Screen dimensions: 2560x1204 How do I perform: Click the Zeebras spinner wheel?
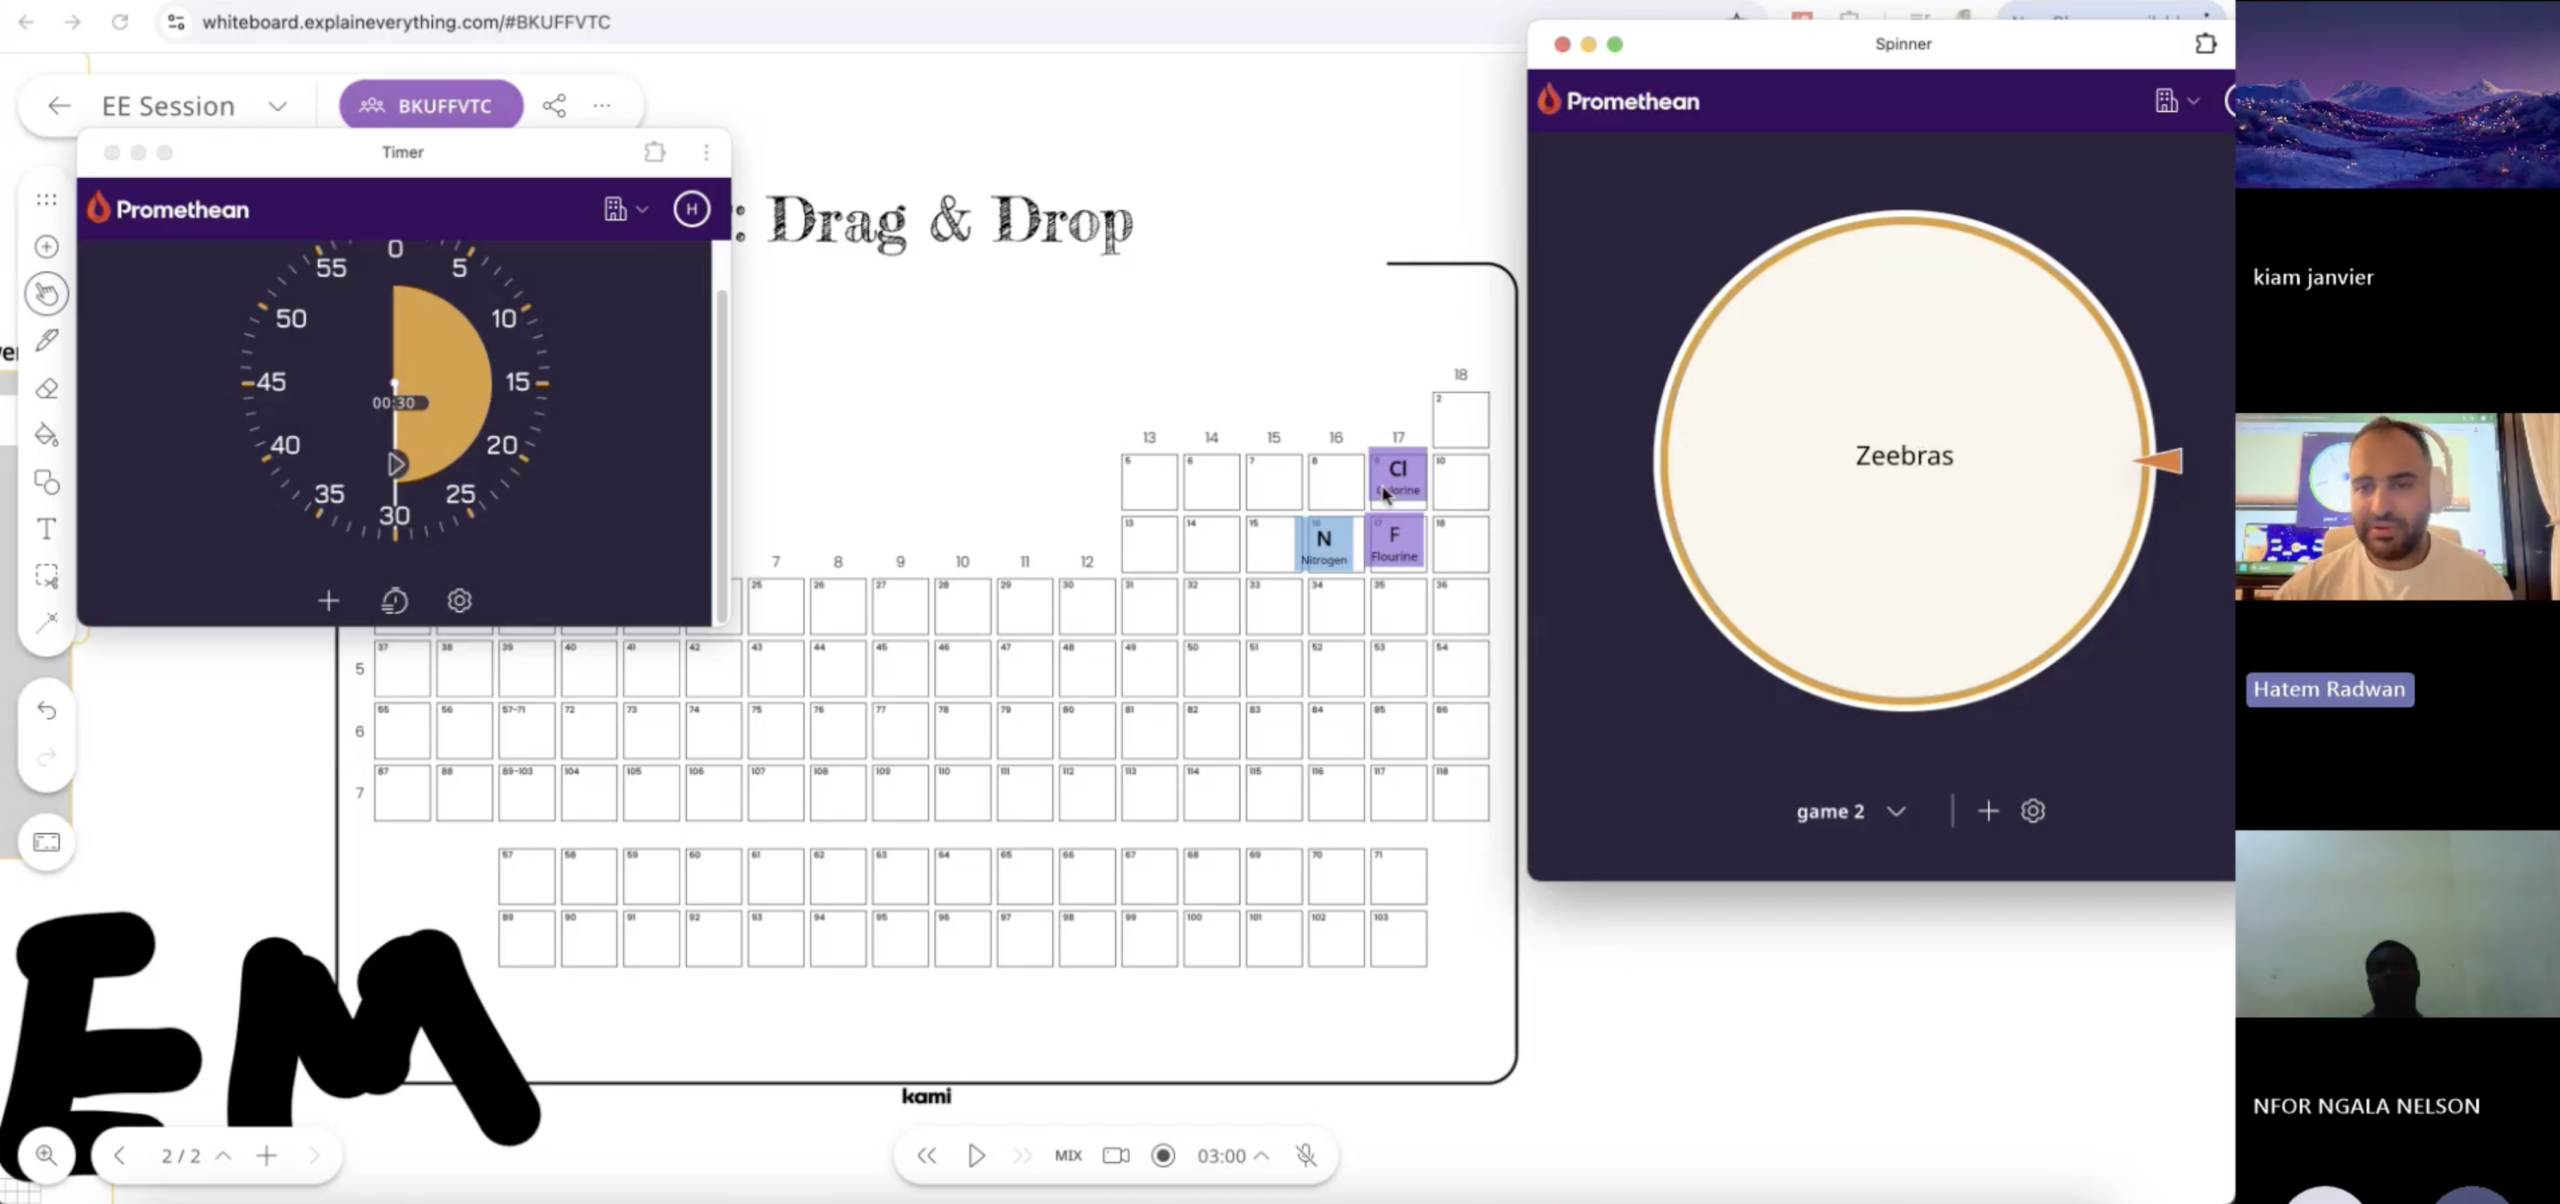(1903, 460)
